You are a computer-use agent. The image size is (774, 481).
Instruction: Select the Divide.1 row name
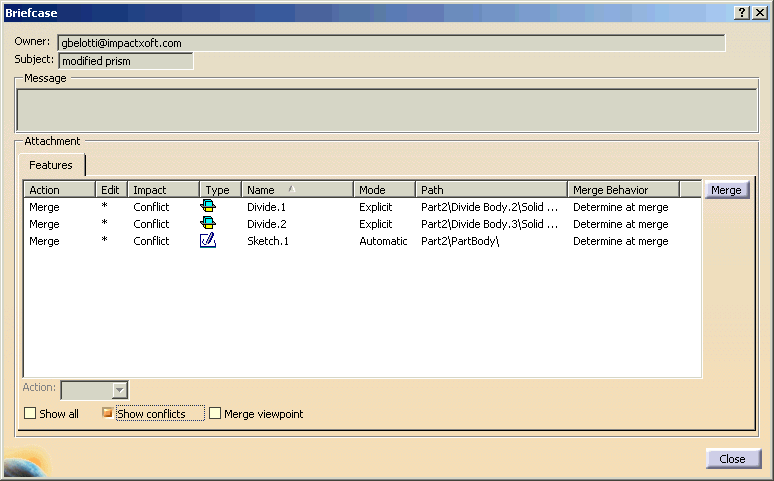coord(267,207)
